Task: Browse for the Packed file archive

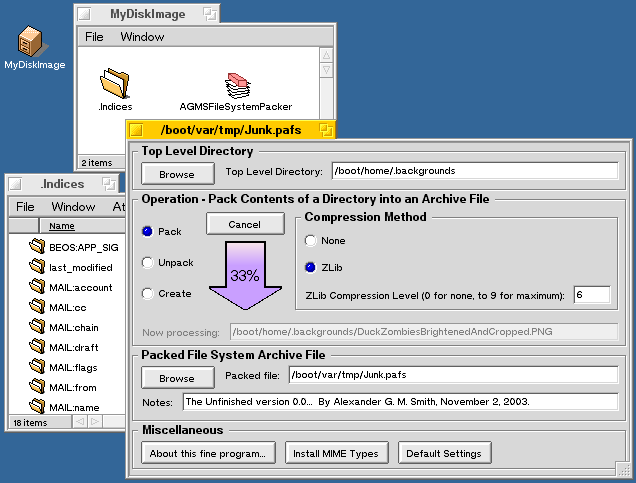Action: (x=178, y=378)
